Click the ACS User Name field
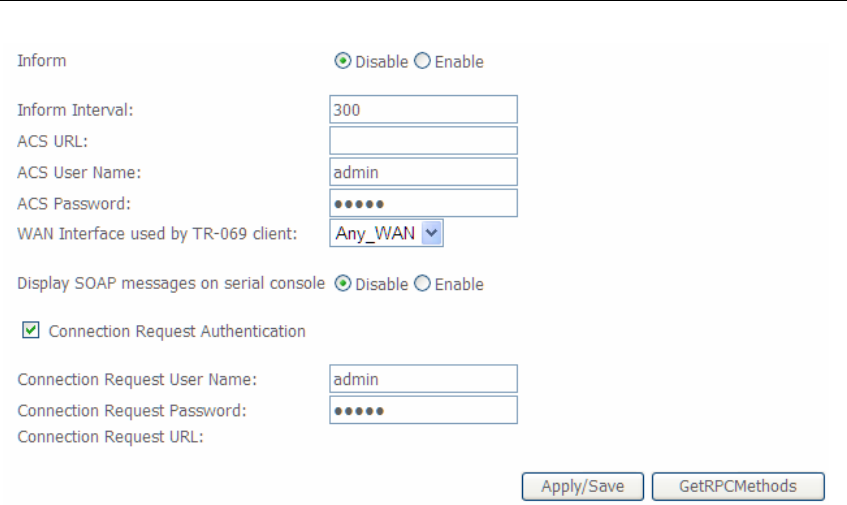Screen dimensions: 847x505 [x=423, y=172]
